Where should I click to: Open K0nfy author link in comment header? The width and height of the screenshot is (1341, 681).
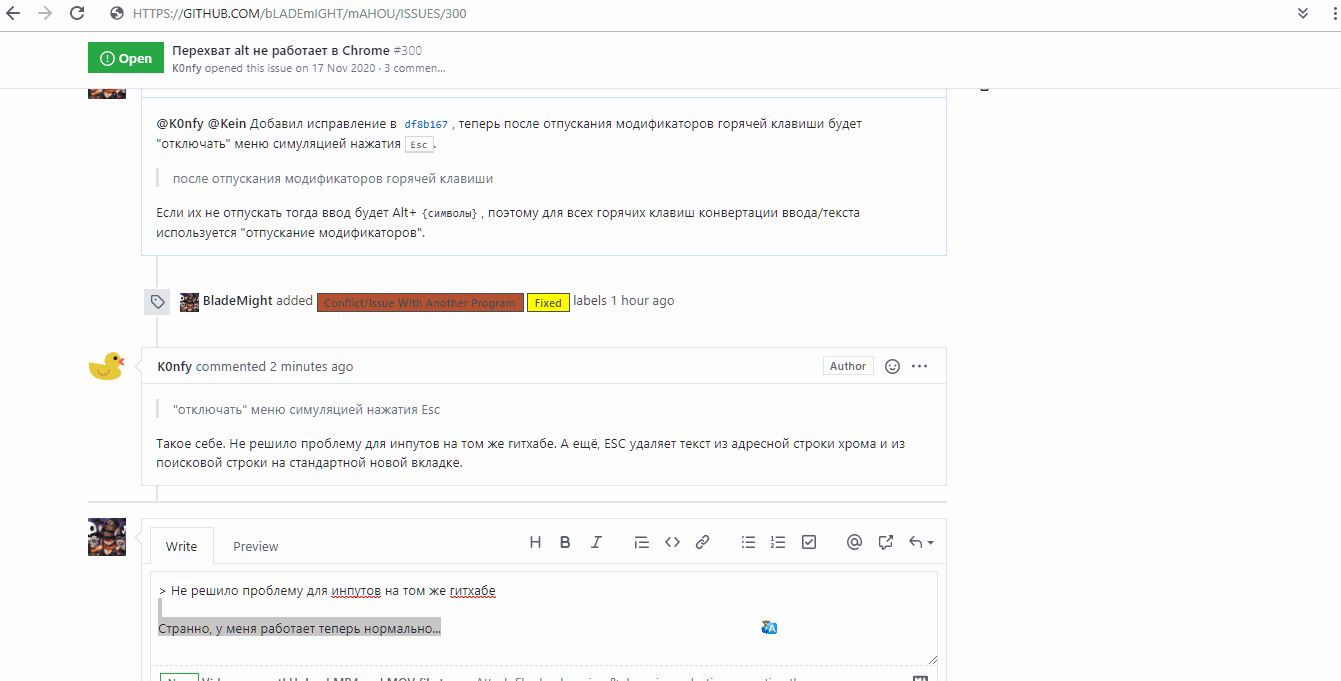tap(174, 367)
